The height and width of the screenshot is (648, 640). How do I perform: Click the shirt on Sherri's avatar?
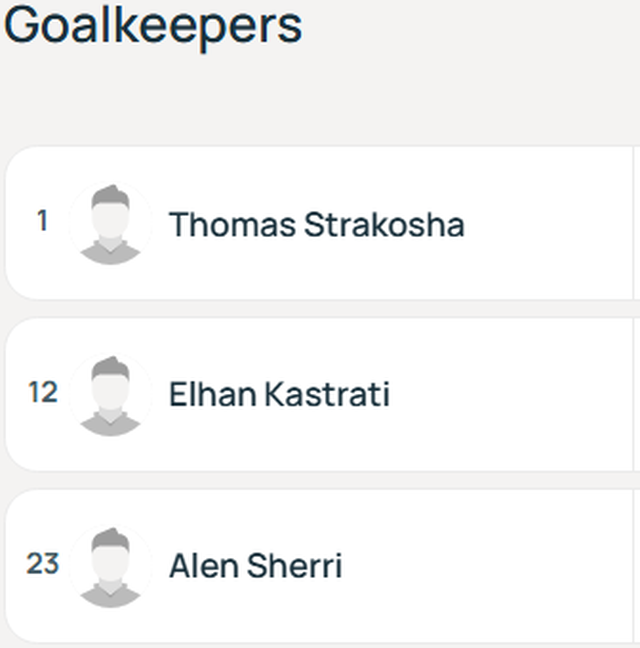tap(110, 594)
